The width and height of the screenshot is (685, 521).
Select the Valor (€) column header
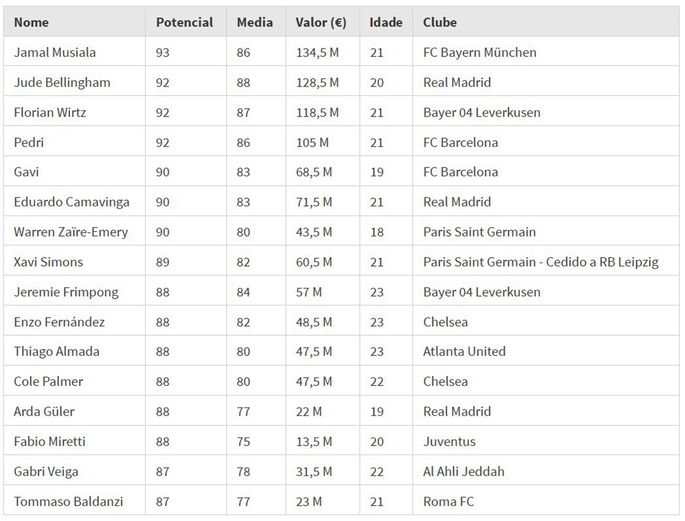[x=320, y=22]
